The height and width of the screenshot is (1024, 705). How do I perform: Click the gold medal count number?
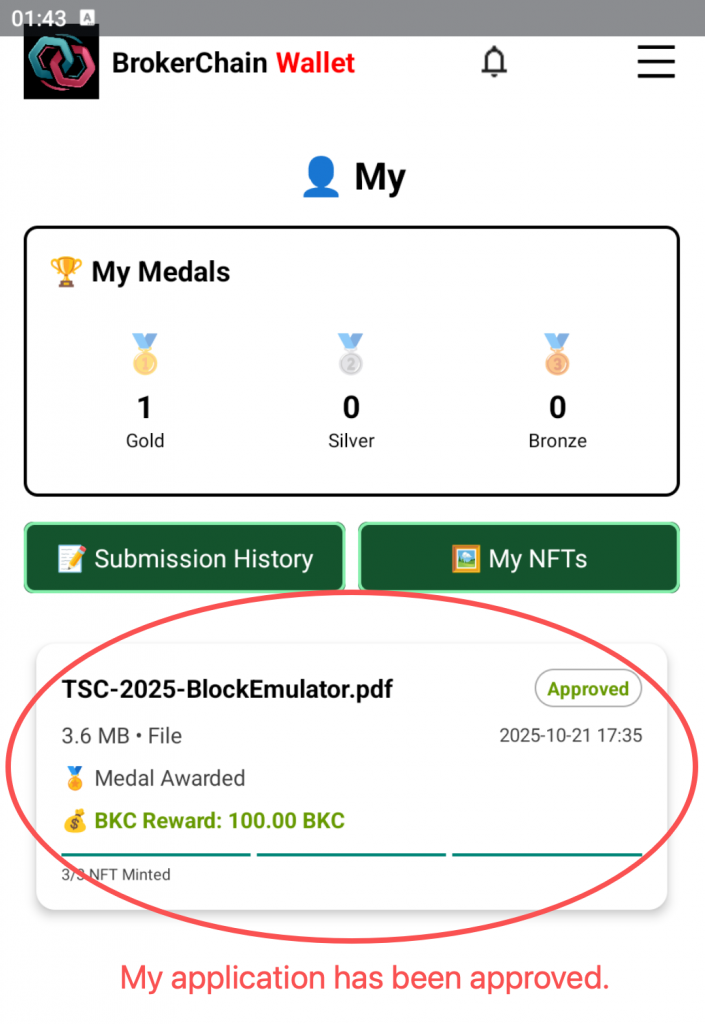click(145, 407)
